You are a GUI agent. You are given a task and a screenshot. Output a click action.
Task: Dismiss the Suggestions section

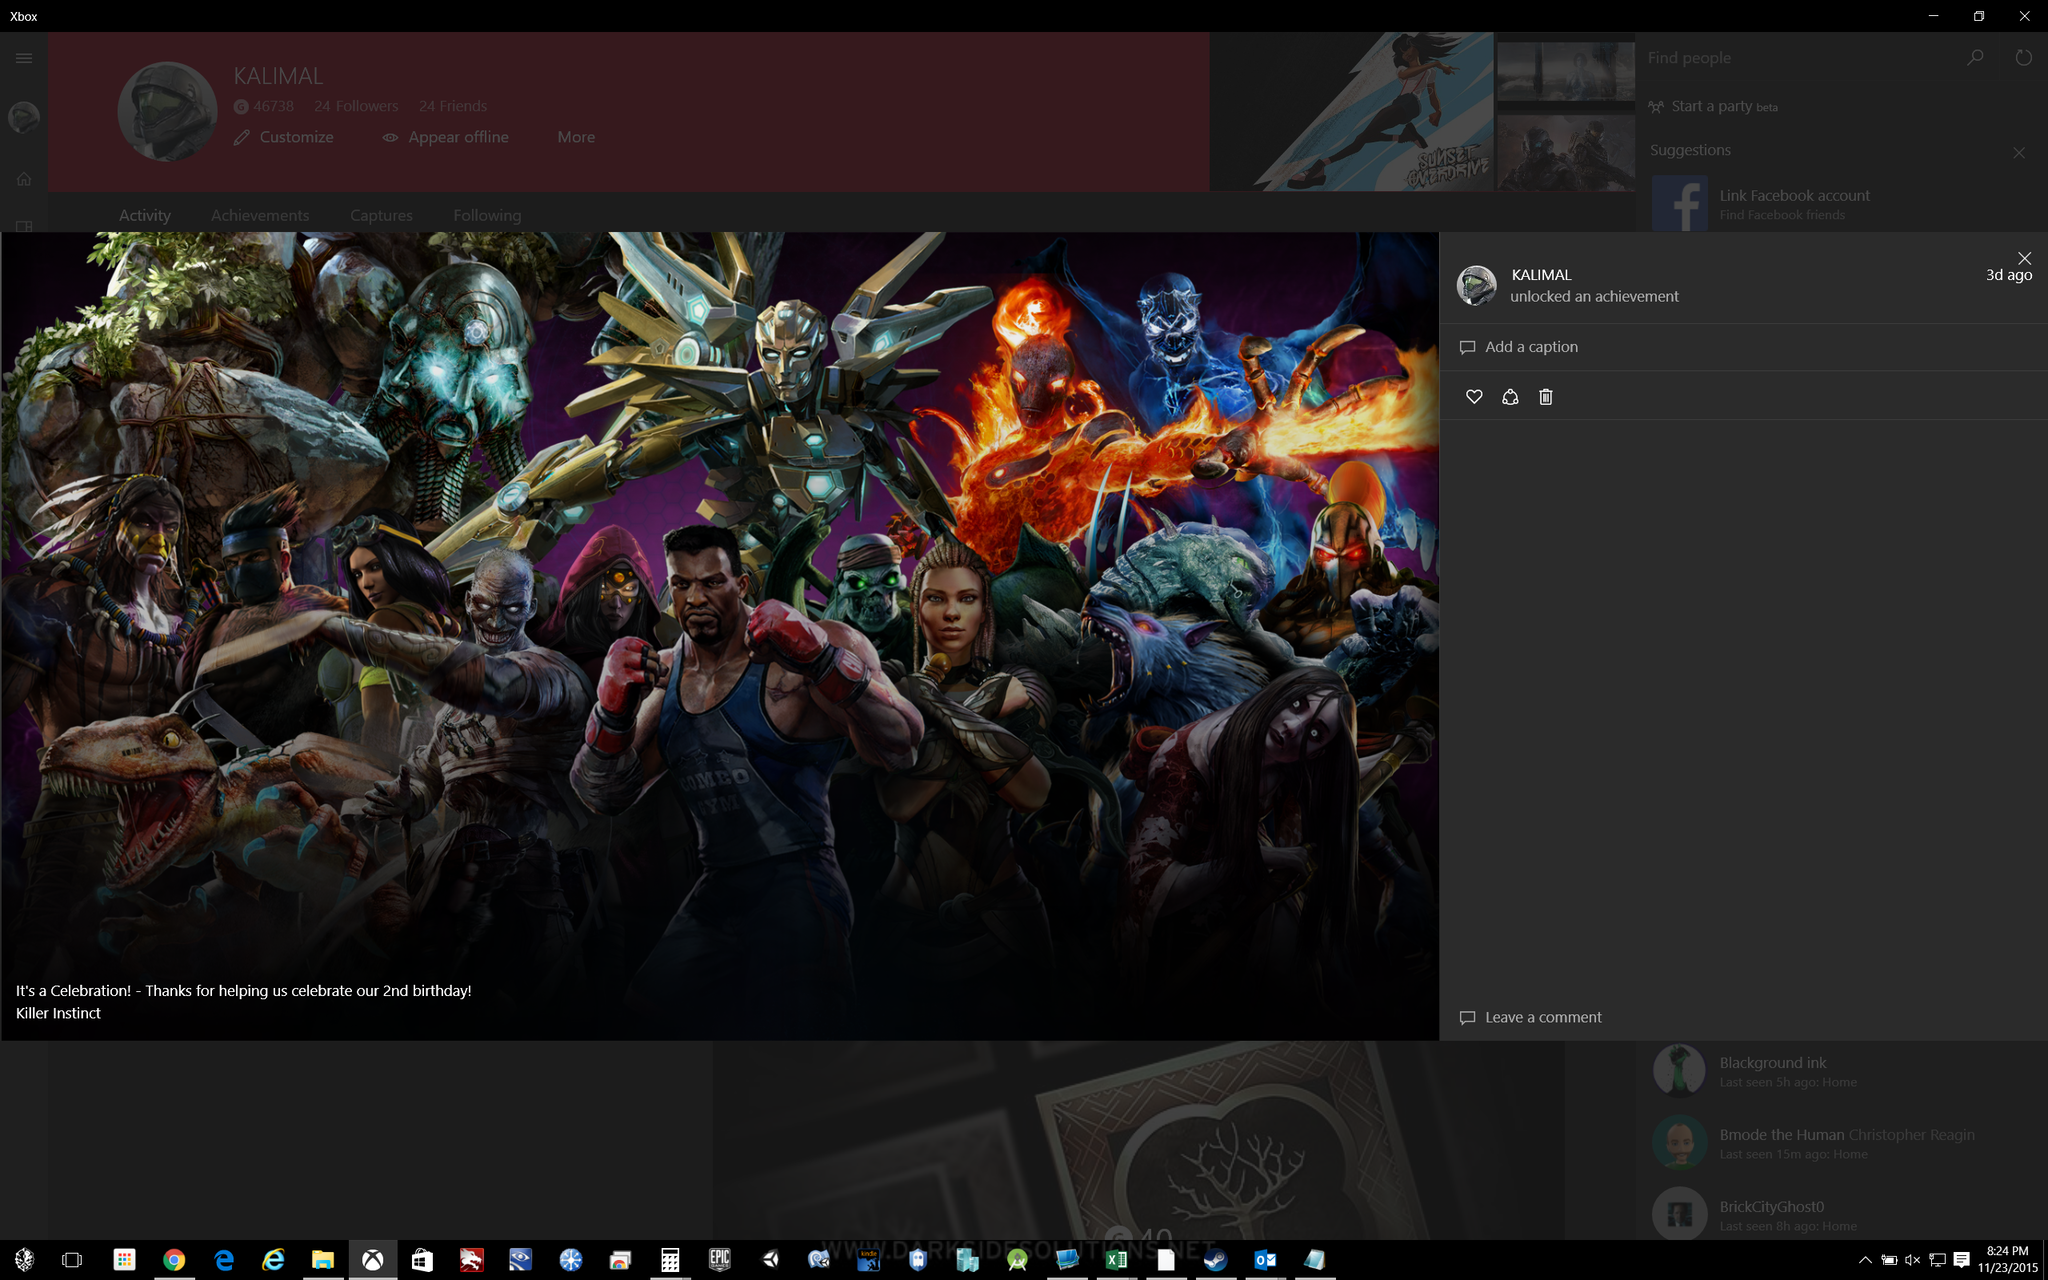click(2019, 153)
